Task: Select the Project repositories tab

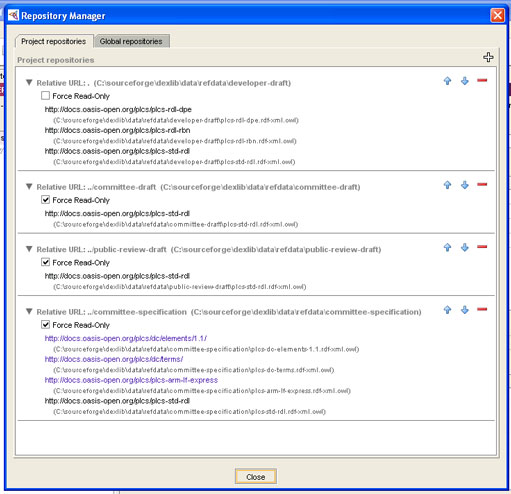Action: [54, 41]
